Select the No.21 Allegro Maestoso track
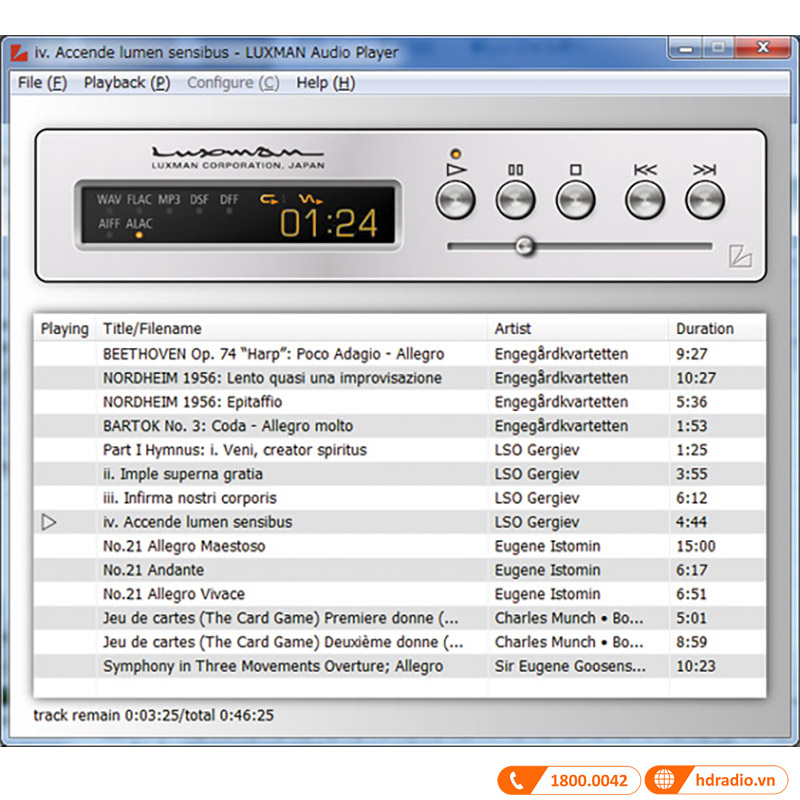The image size is (800, 800). click(184, 546)
